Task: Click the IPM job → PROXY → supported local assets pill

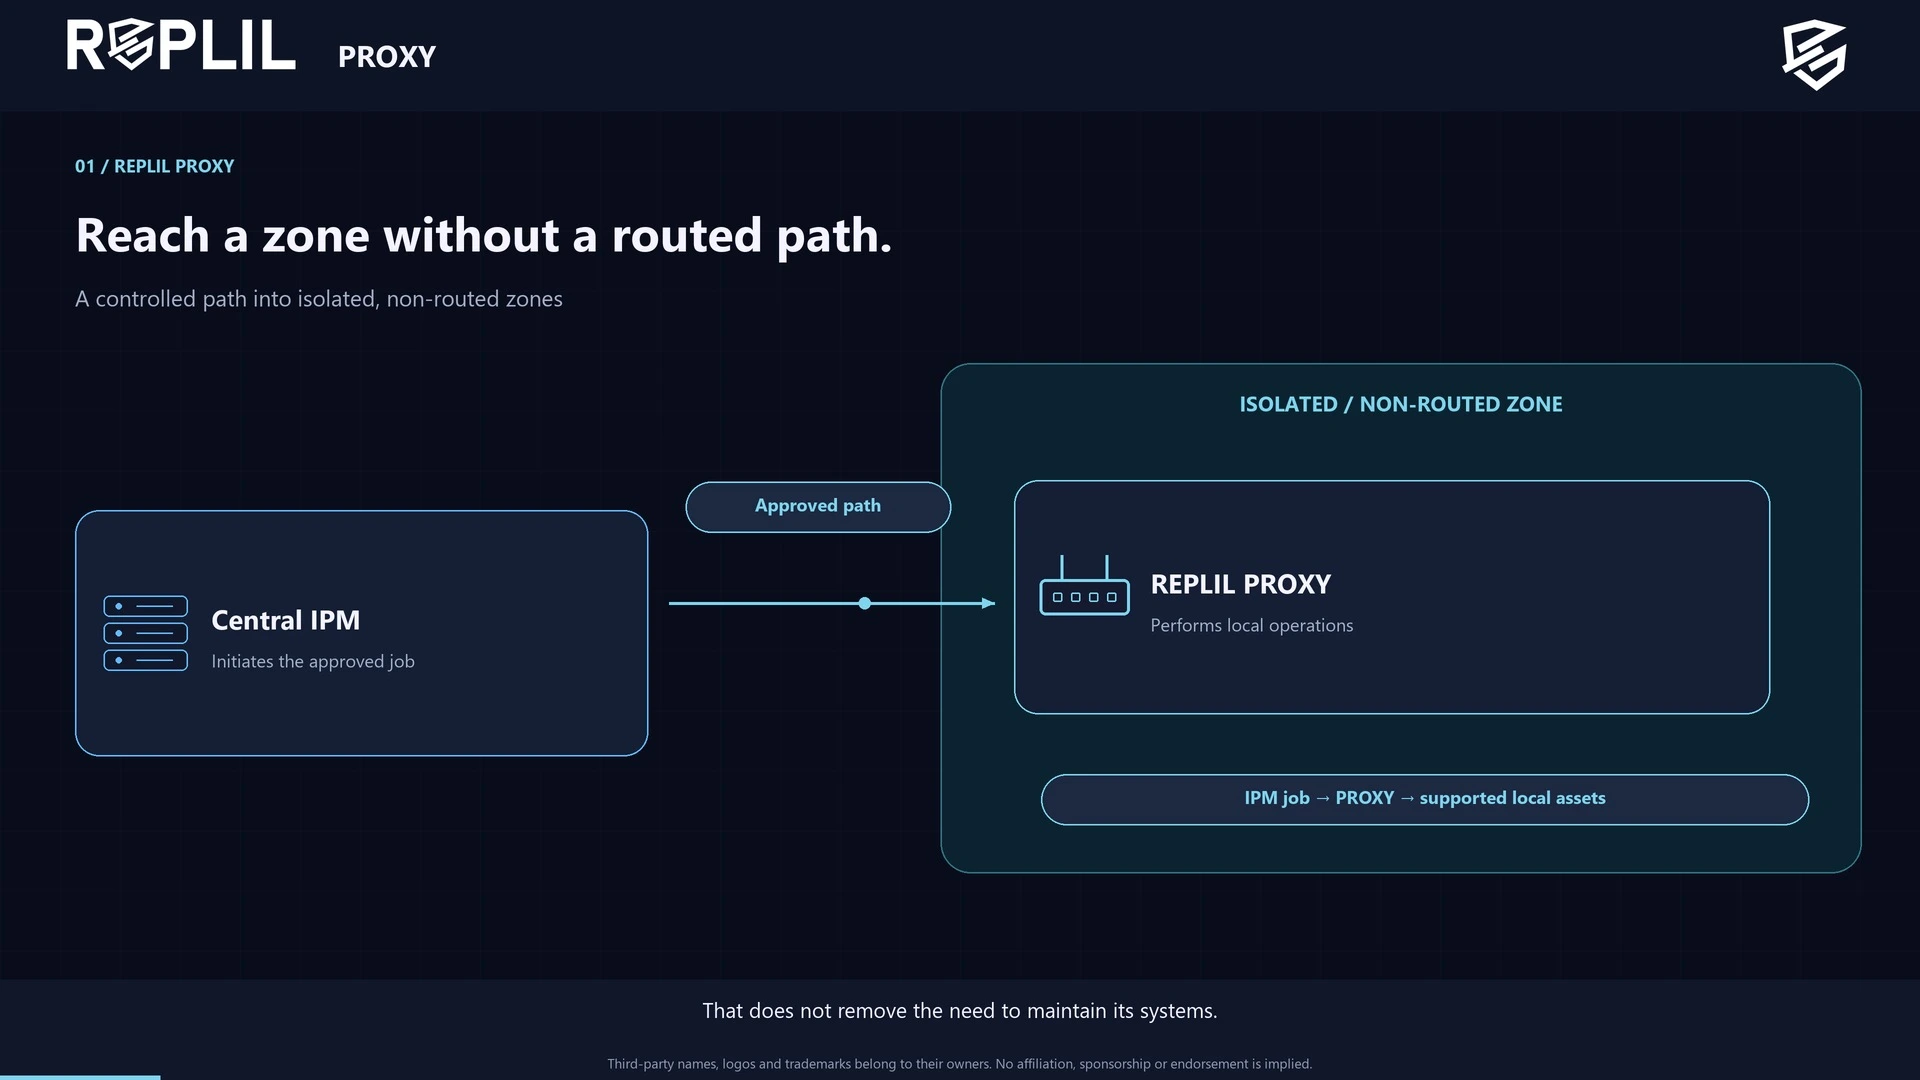Action: tap(1425, 799)
